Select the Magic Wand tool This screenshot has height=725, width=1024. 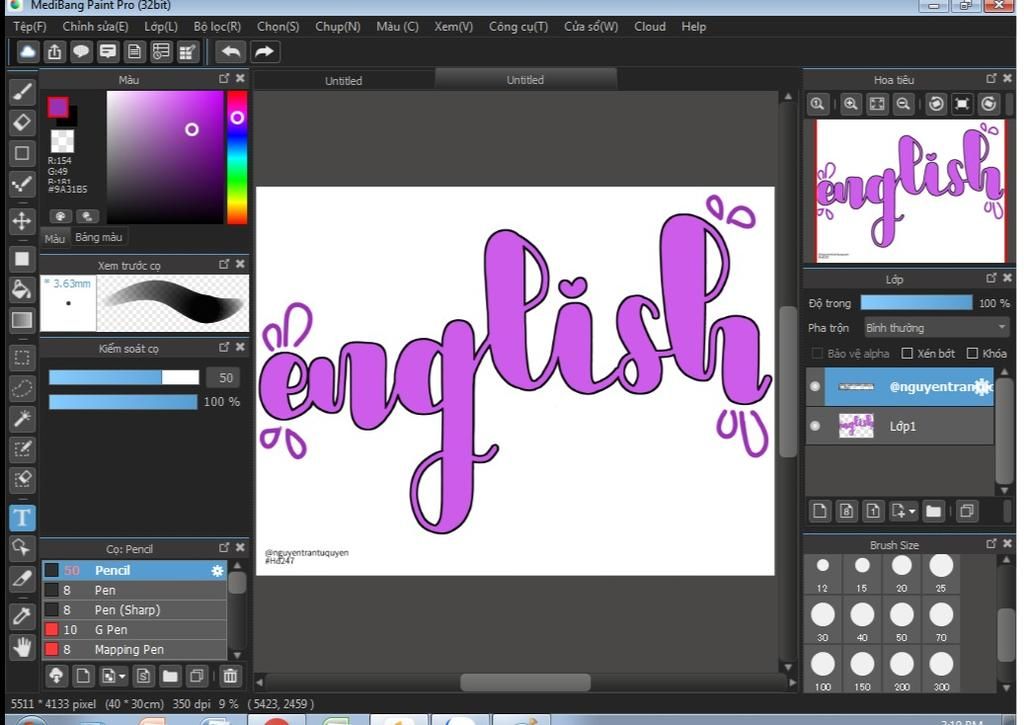click(x=22, y=418)
